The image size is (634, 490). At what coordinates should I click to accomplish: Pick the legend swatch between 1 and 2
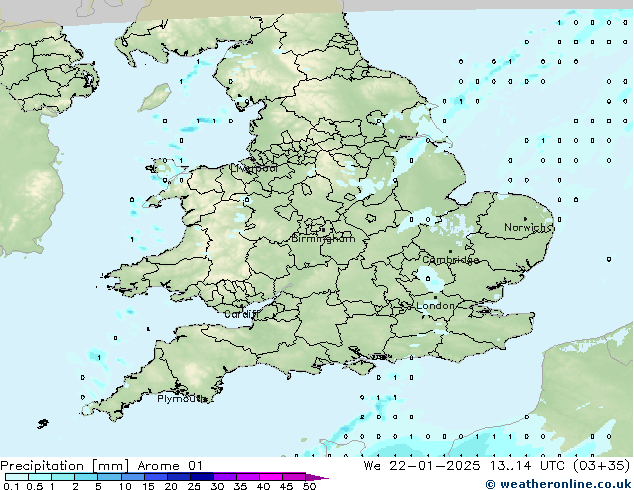click(63, 477)
